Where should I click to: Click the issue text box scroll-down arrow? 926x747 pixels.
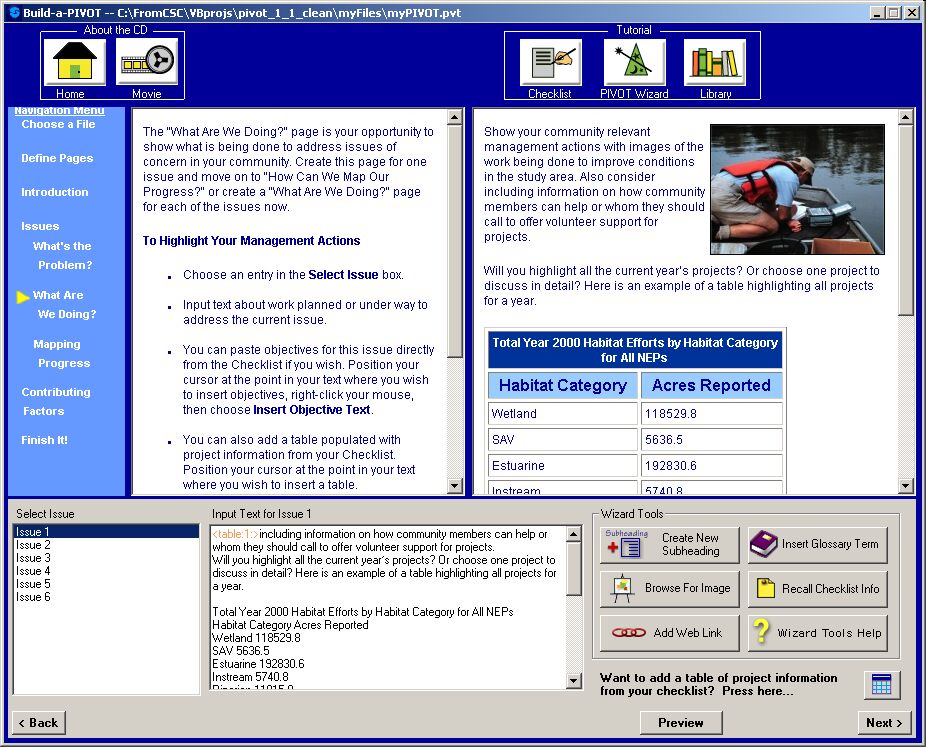[x=573, y=681]
